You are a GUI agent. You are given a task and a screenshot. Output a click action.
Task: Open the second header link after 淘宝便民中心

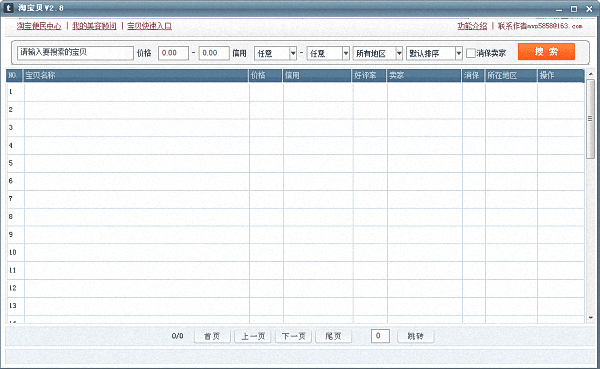tap(94, 26)
